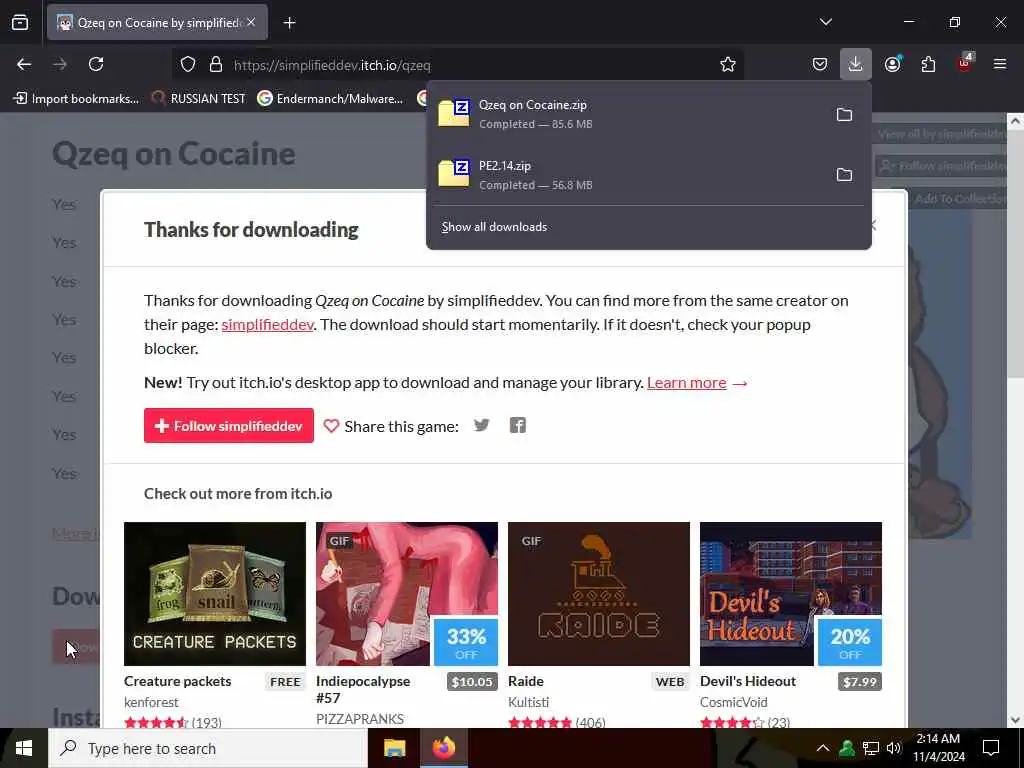Open CosmicVoid author link
The width and height of the screenshot is (1024, 768).
click(x=733, y=702)
